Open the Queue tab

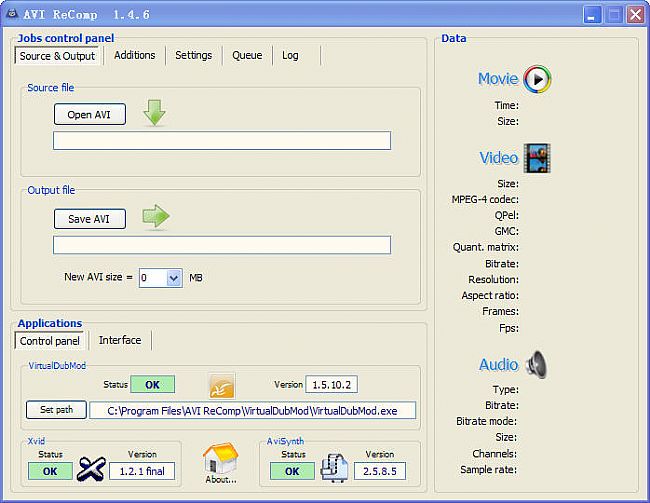pos(247,55)
